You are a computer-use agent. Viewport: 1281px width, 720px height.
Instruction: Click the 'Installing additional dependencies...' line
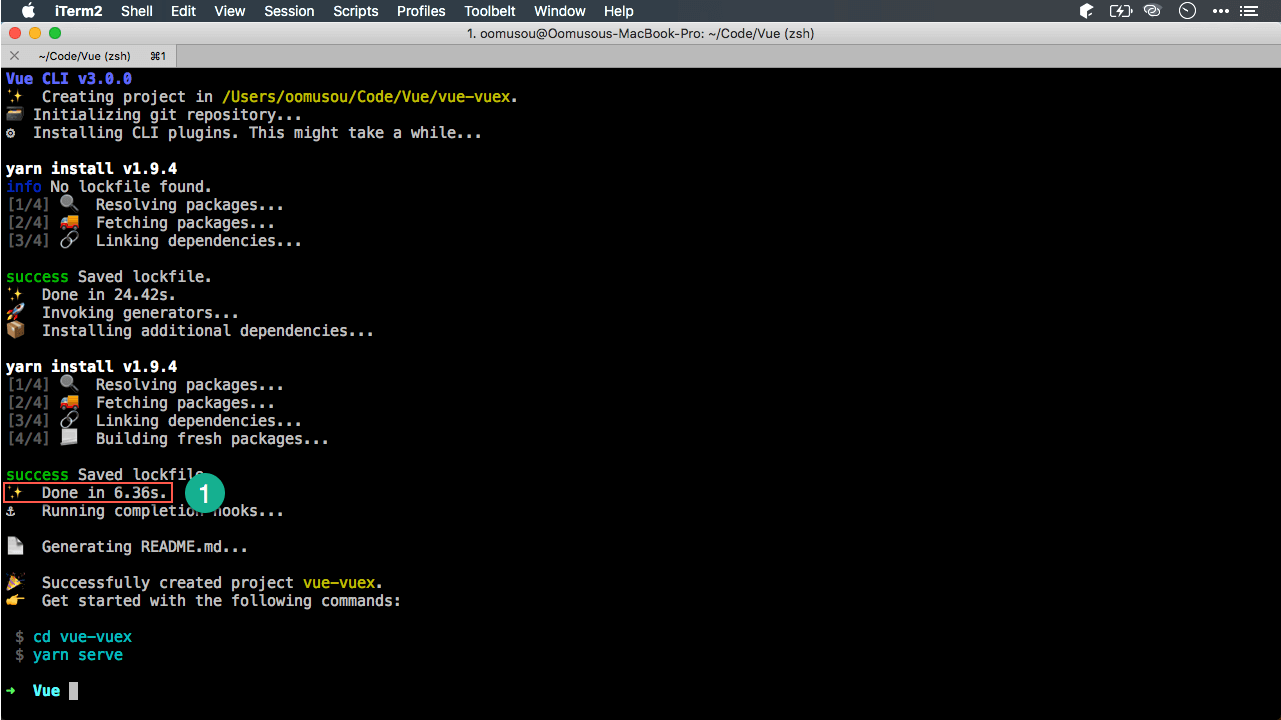click(x=190, y=331)
